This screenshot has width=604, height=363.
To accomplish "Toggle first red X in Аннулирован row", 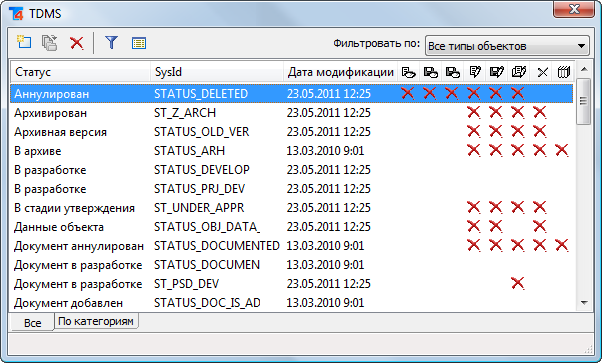I will pos(408,93).
